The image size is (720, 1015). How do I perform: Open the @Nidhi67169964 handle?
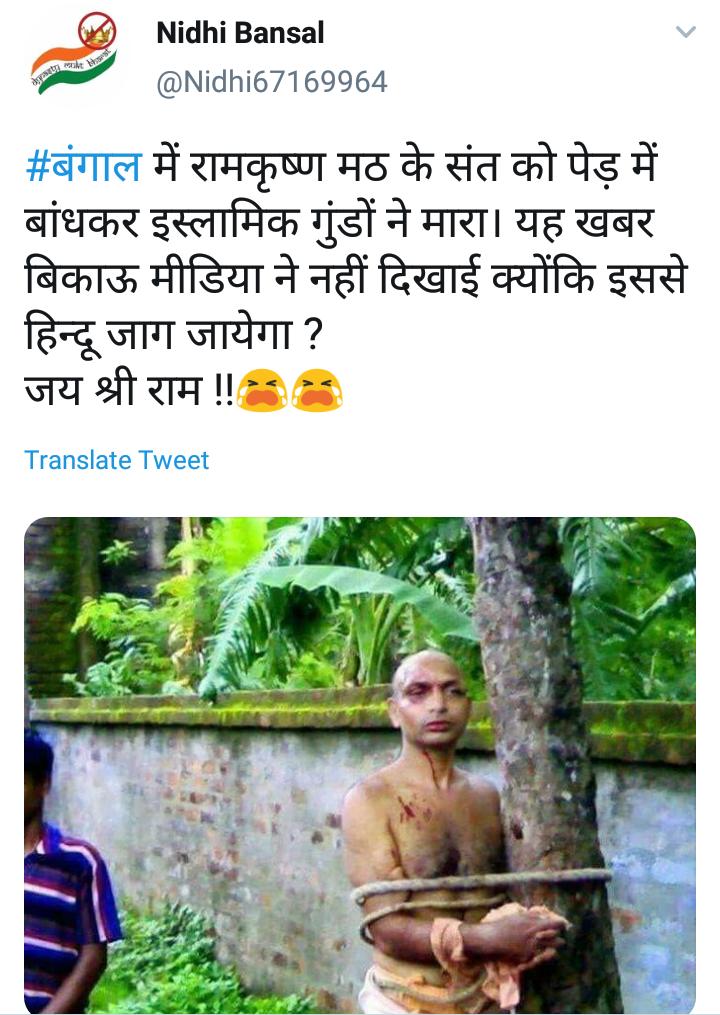[x=272, y=82]
